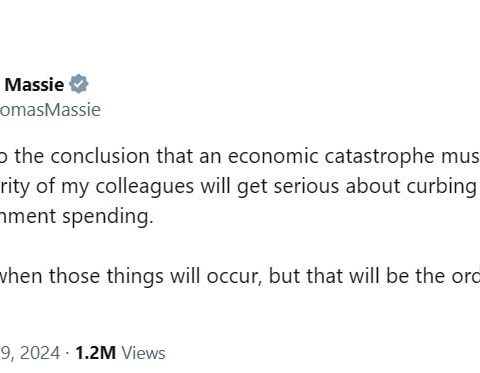Click the dot separator before 1.2M Views

[68, 353]
